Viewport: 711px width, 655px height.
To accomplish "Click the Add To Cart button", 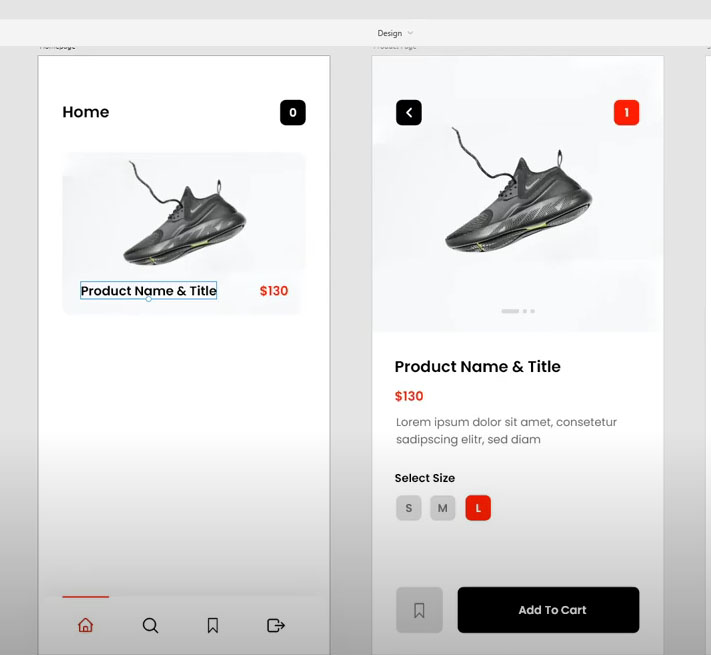I will [548, 610].
